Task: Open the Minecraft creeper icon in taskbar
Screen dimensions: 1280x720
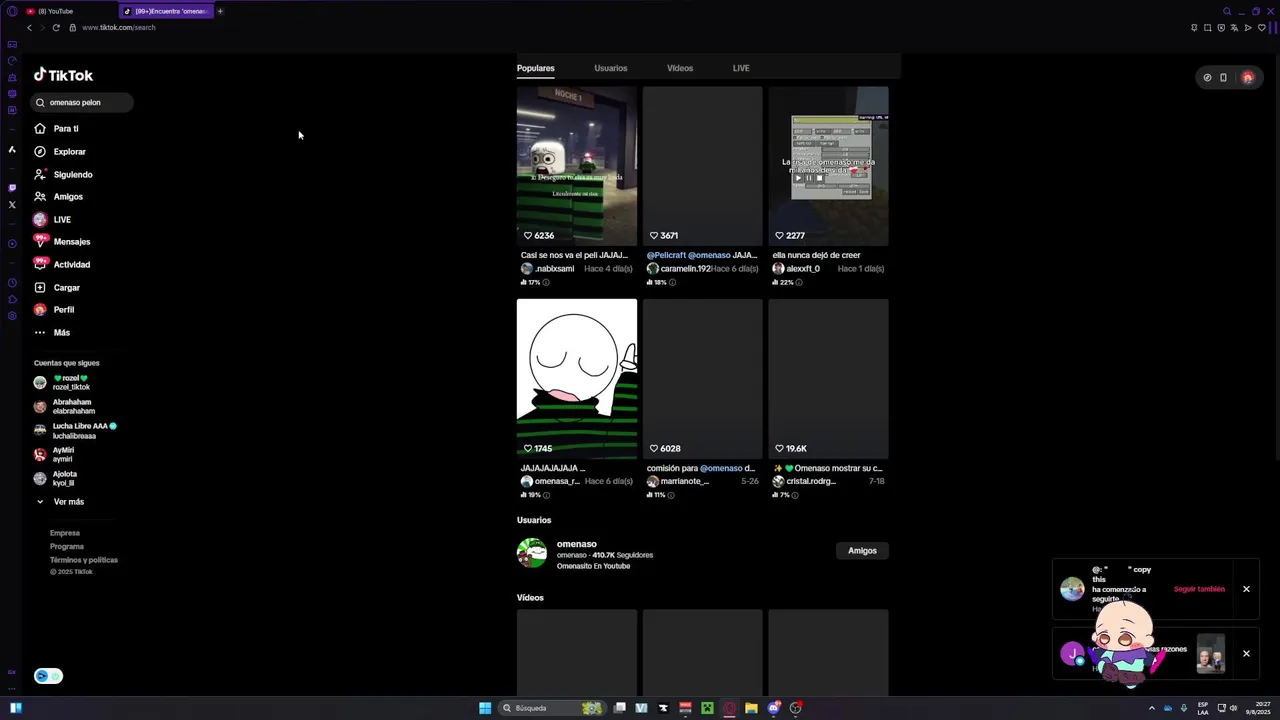Action: point(707,708)
